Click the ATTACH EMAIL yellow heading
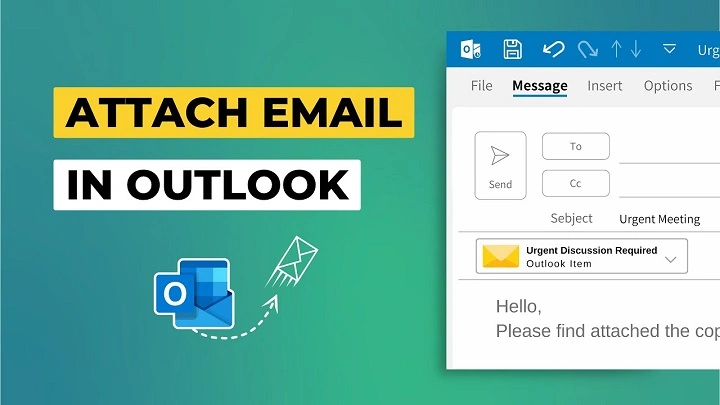This screenshot has width=720, height=405. coord(234,112)
